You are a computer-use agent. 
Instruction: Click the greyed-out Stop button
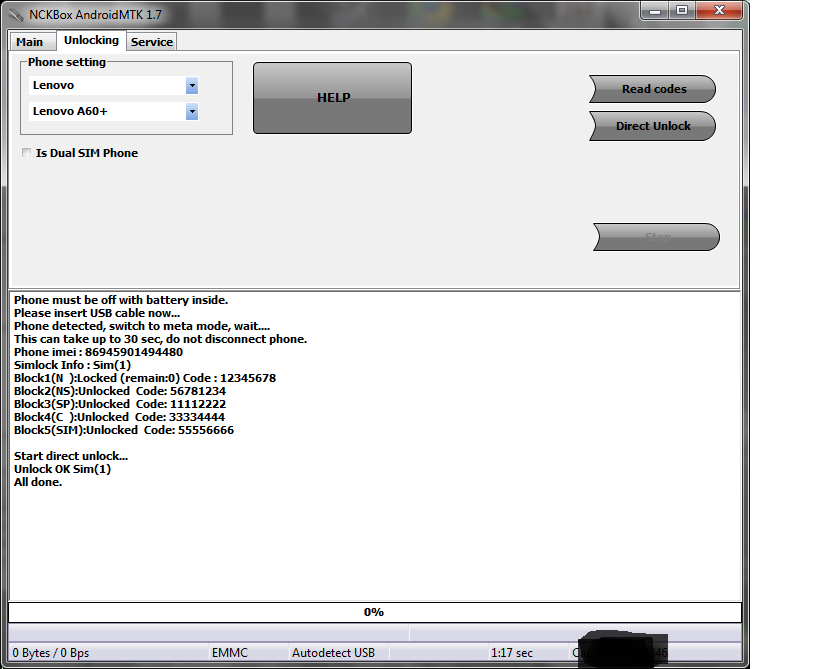point(656,237)
